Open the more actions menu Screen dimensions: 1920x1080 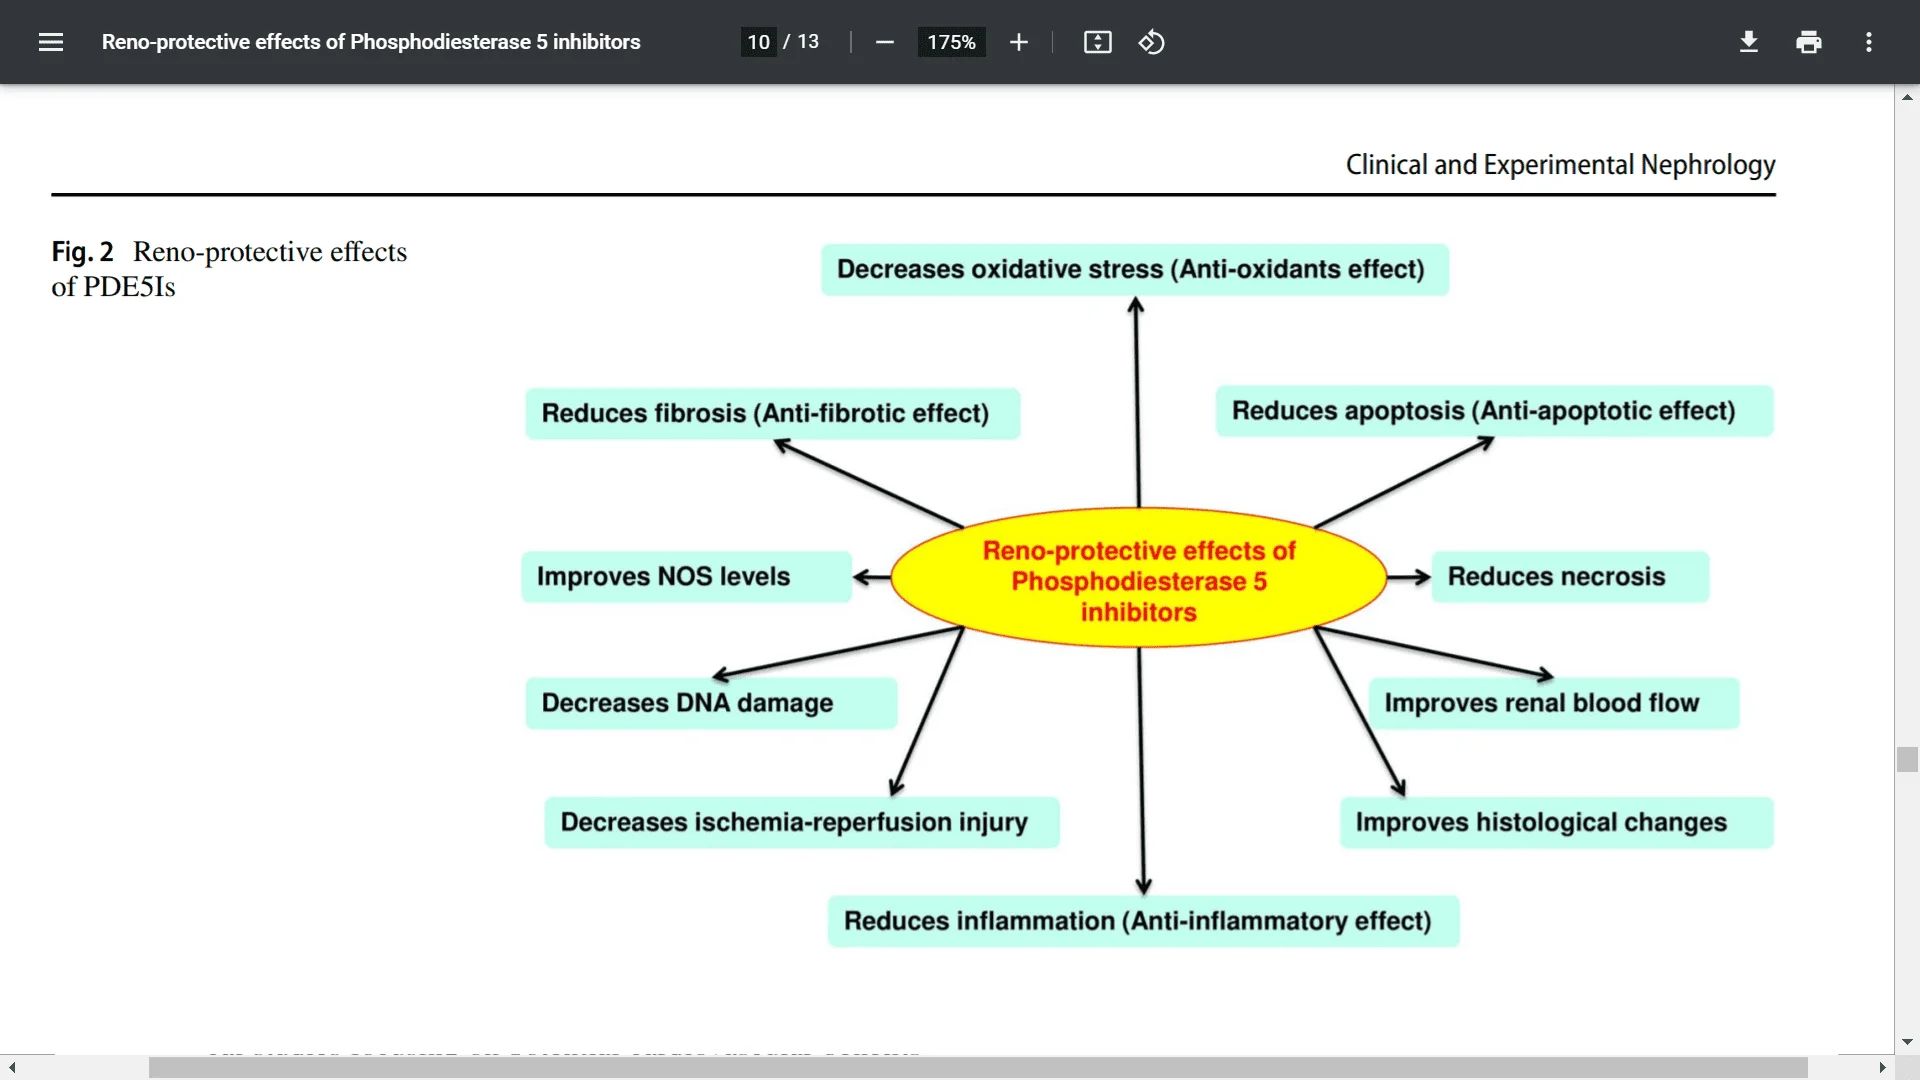[x=1868, y=42]
